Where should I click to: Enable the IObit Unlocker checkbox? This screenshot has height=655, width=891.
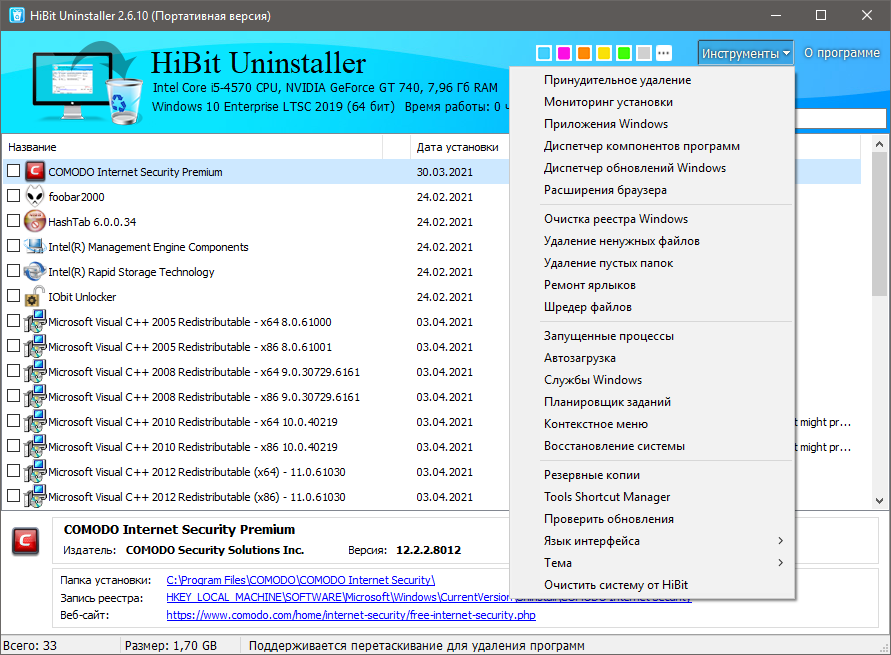[13, 297]
